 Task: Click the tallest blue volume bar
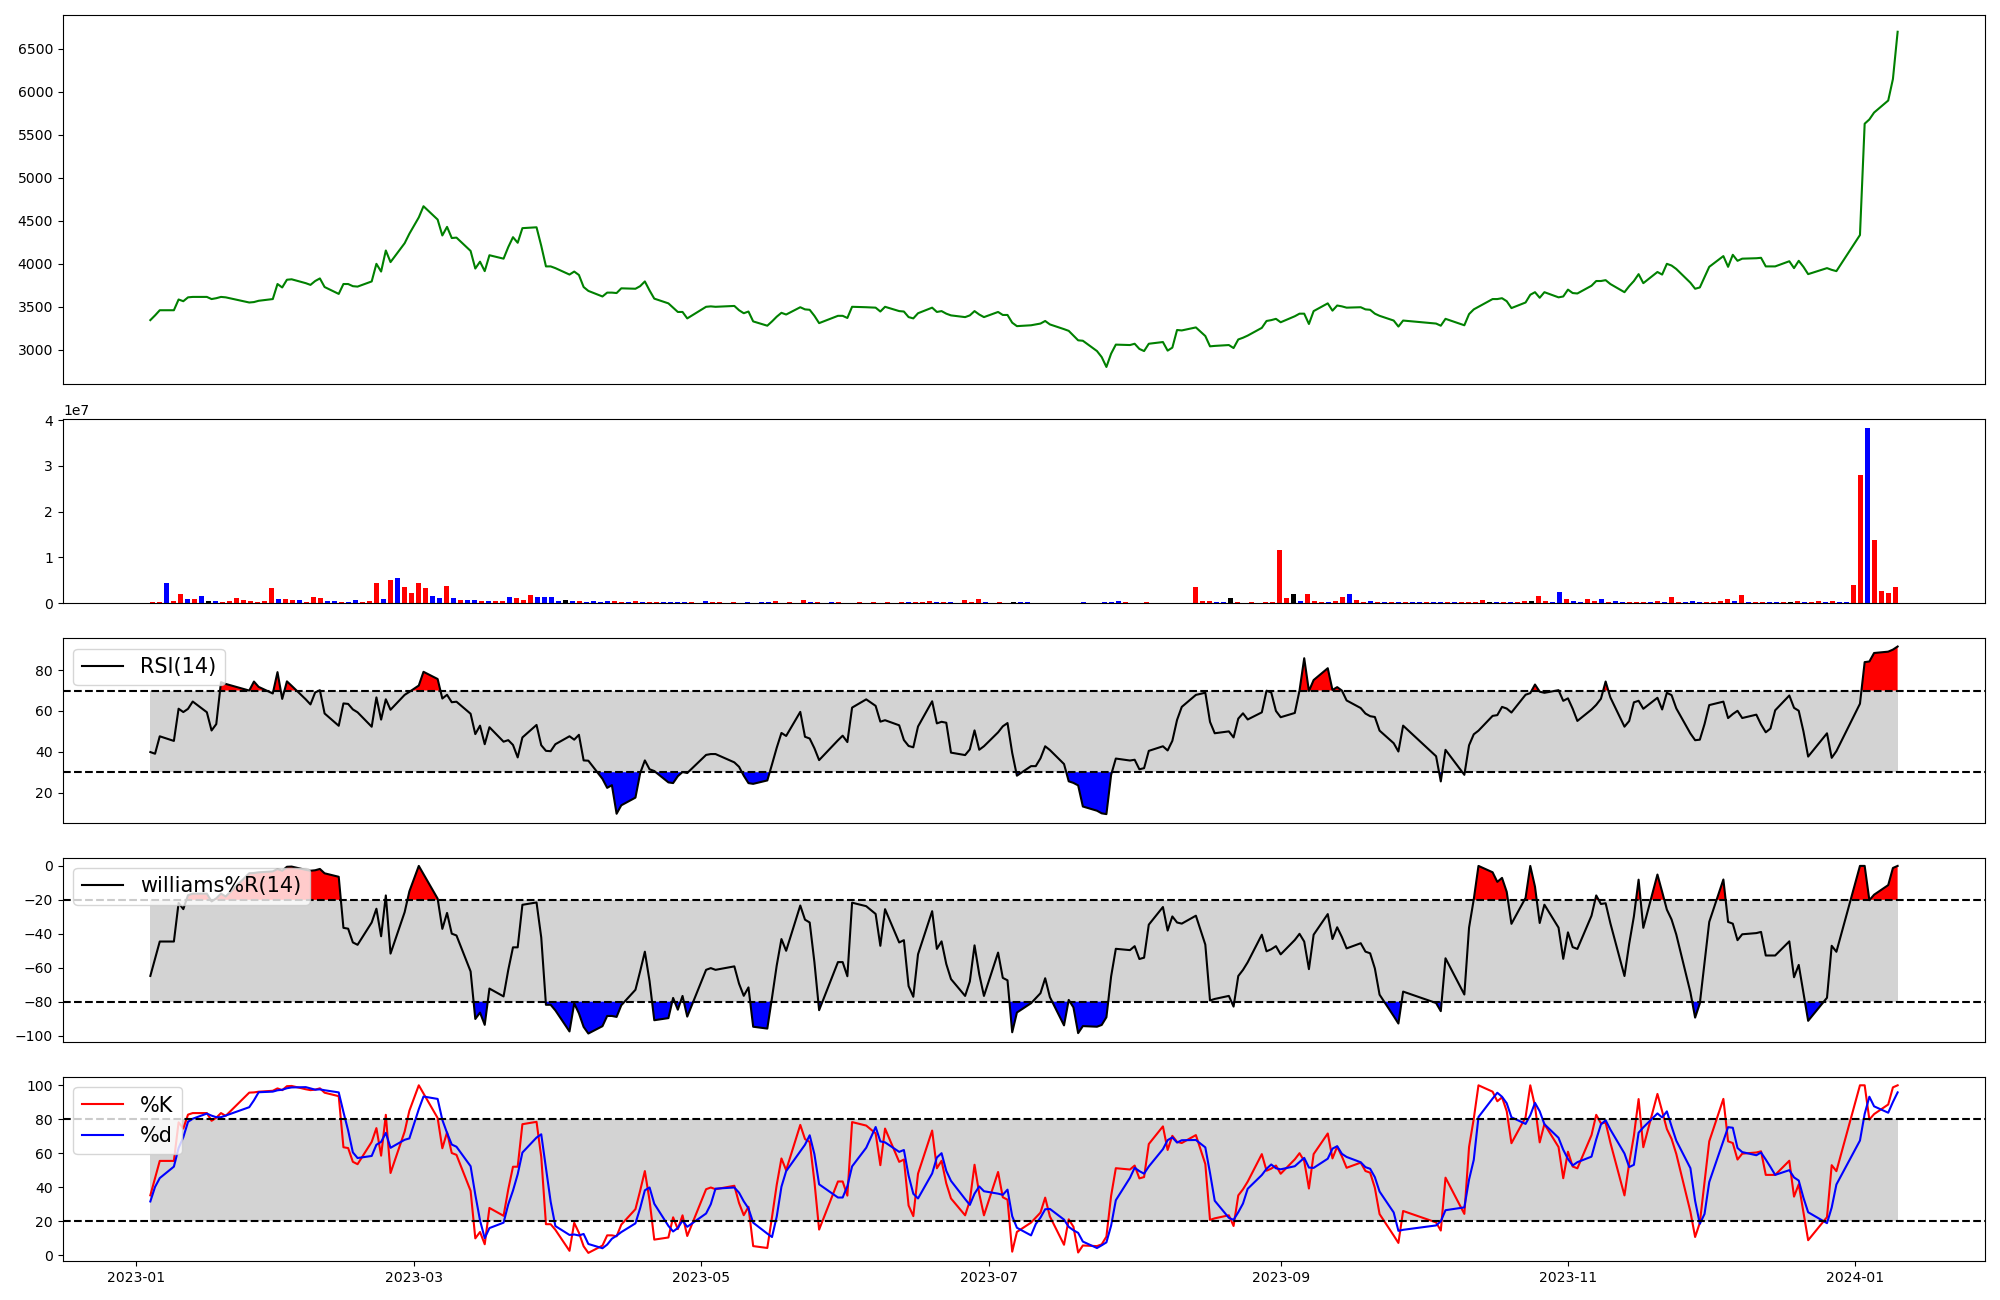tap(1867, 515)
